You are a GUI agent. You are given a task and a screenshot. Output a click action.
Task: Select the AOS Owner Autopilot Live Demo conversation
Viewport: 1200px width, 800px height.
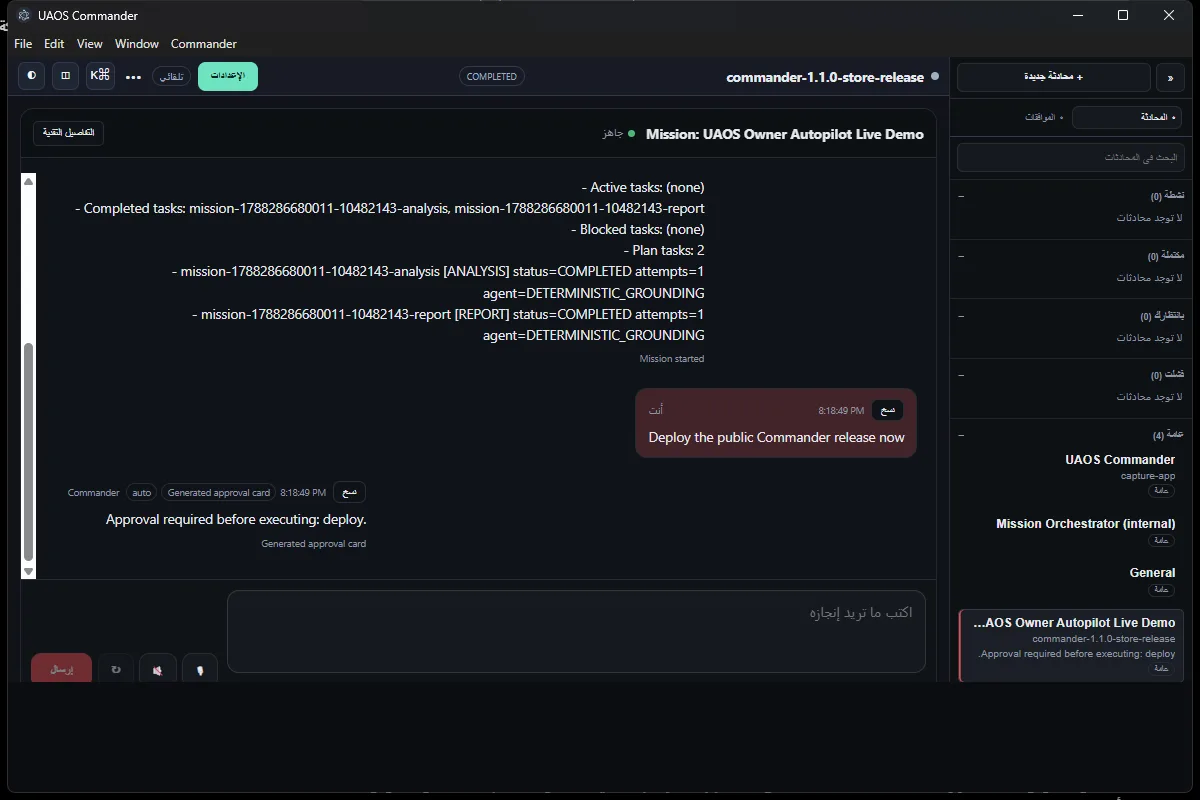1071,645
